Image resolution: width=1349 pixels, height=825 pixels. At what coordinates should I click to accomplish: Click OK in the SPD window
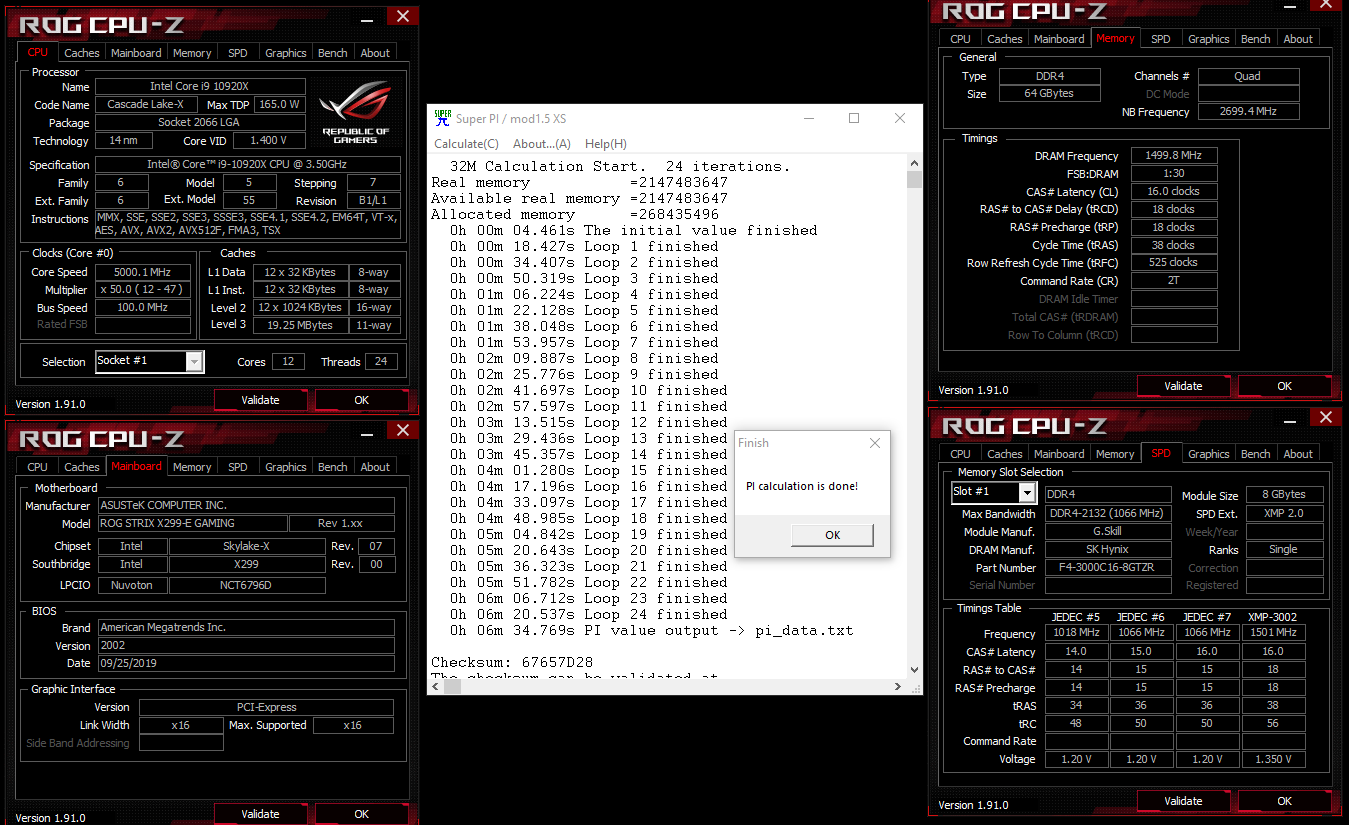pos(1285,801)
